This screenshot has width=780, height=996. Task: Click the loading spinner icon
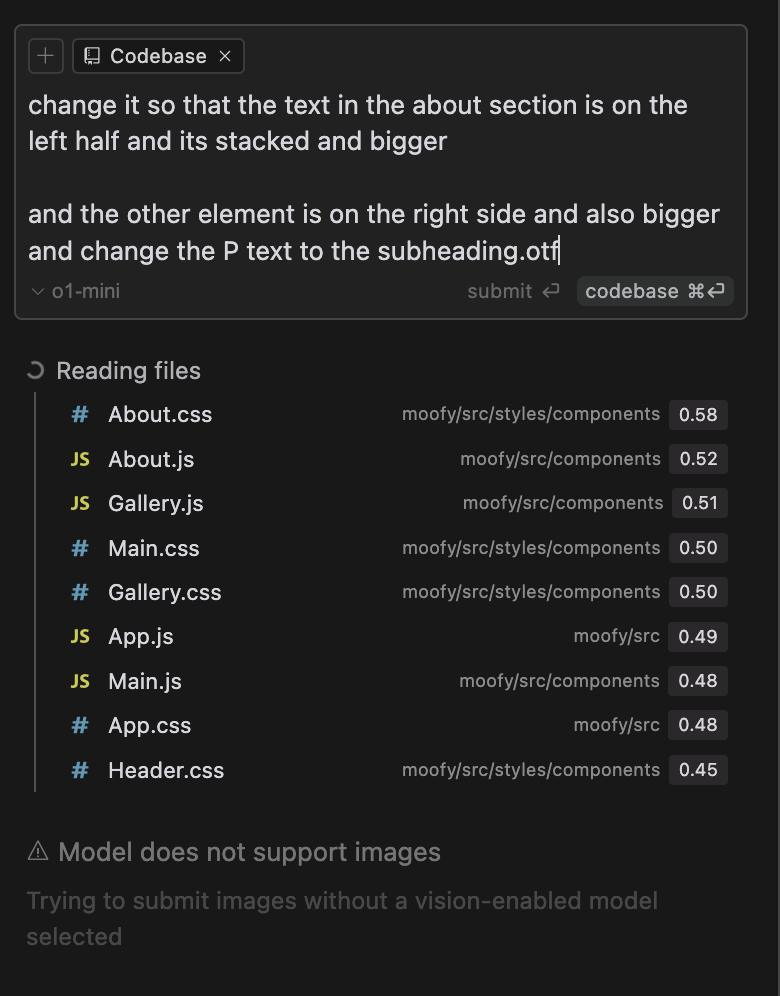point(36,371)
